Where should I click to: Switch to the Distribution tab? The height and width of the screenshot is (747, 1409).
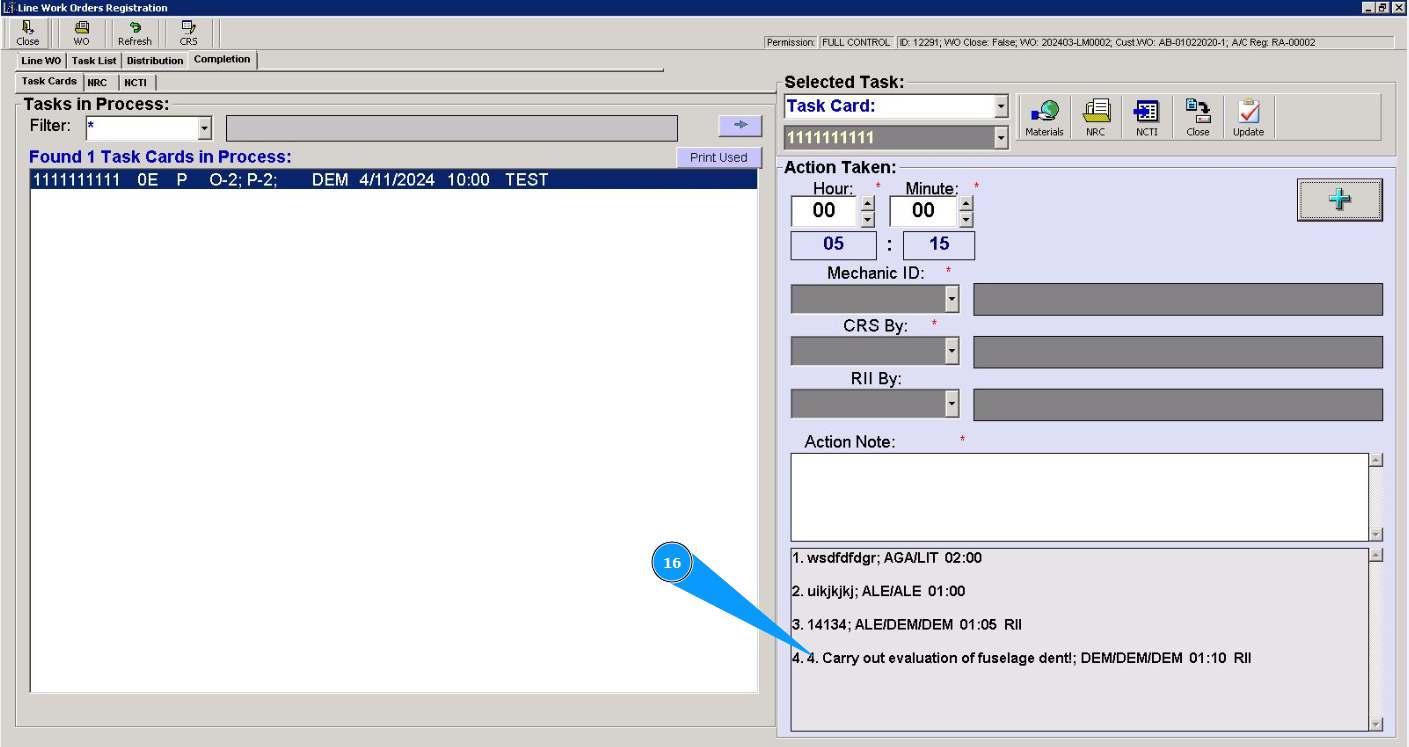pyautogui.click(x=155, y=60)
